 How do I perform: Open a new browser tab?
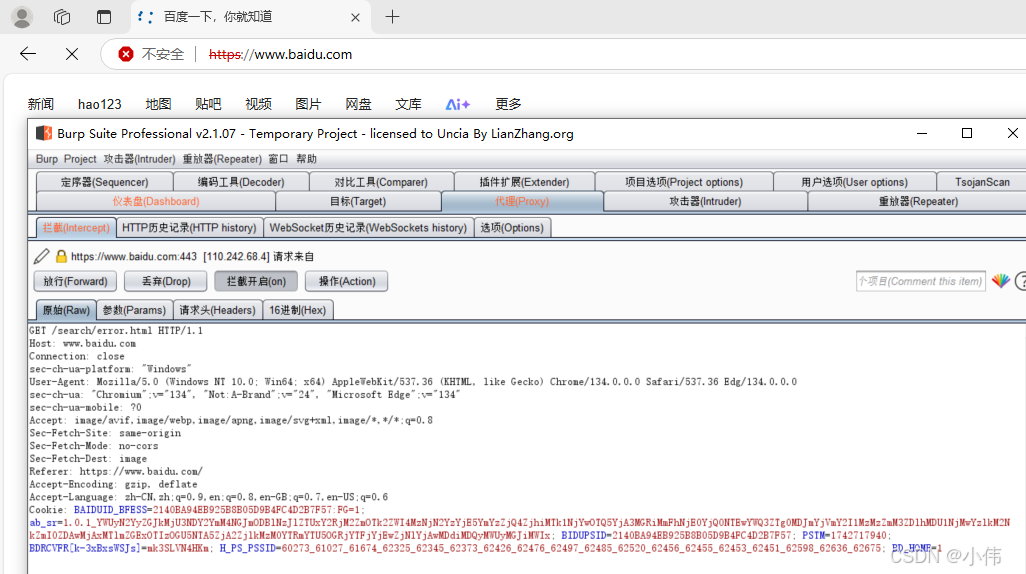(393, 17)
